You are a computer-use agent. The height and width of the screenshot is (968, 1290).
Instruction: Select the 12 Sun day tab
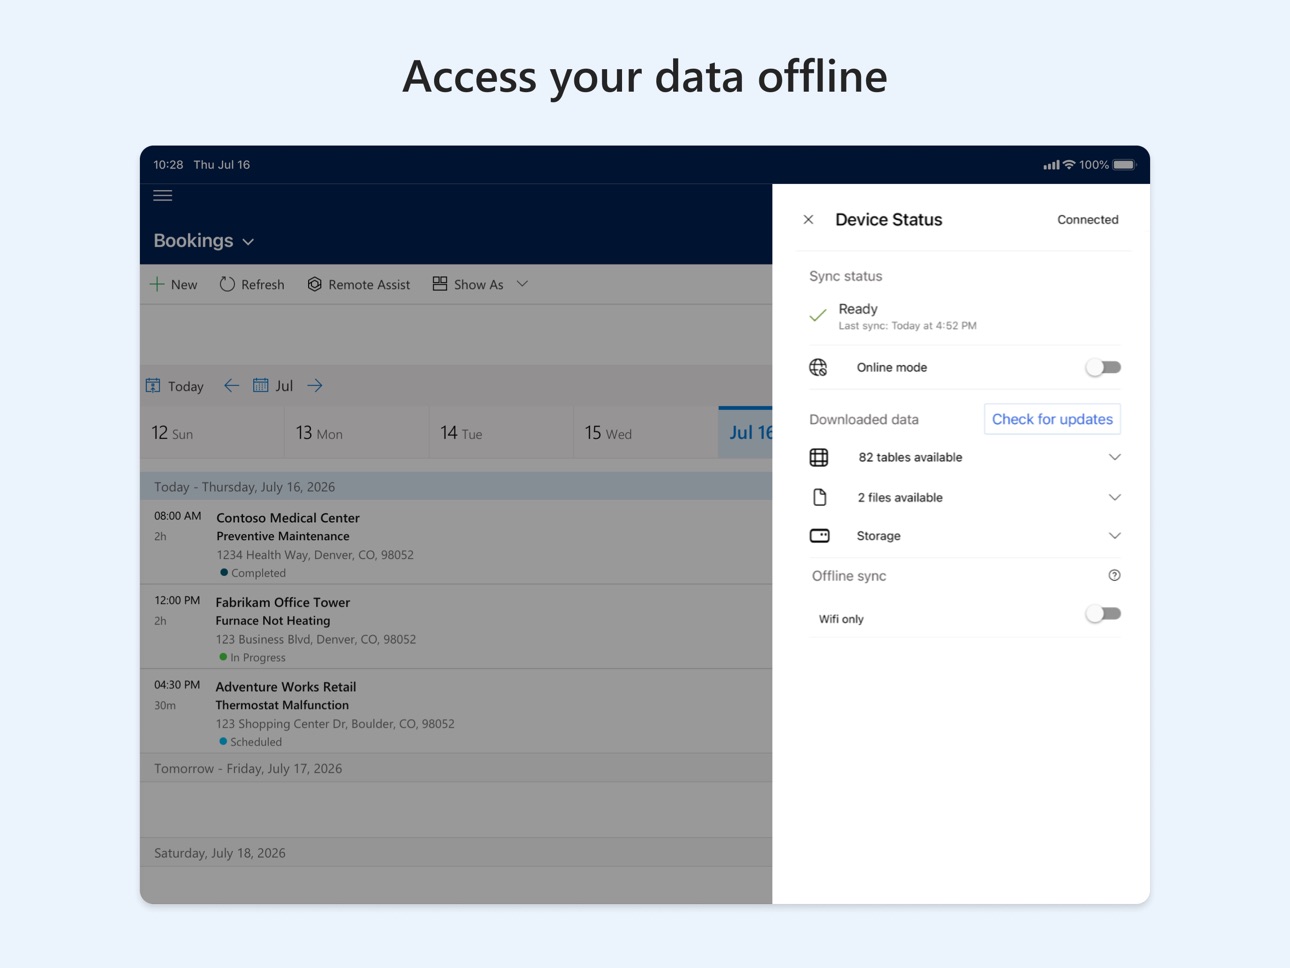click(212, 433)
